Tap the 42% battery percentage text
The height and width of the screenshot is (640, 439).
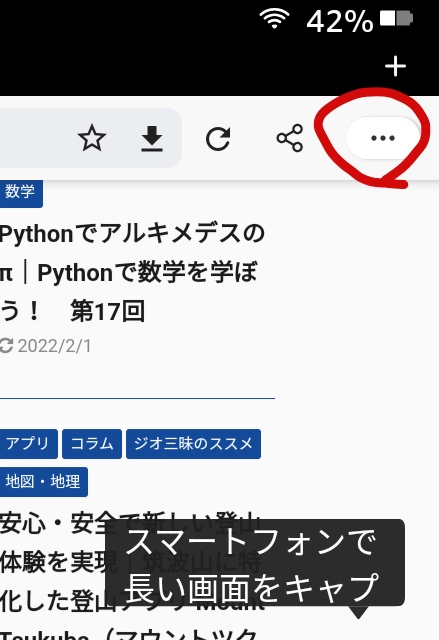340,21
